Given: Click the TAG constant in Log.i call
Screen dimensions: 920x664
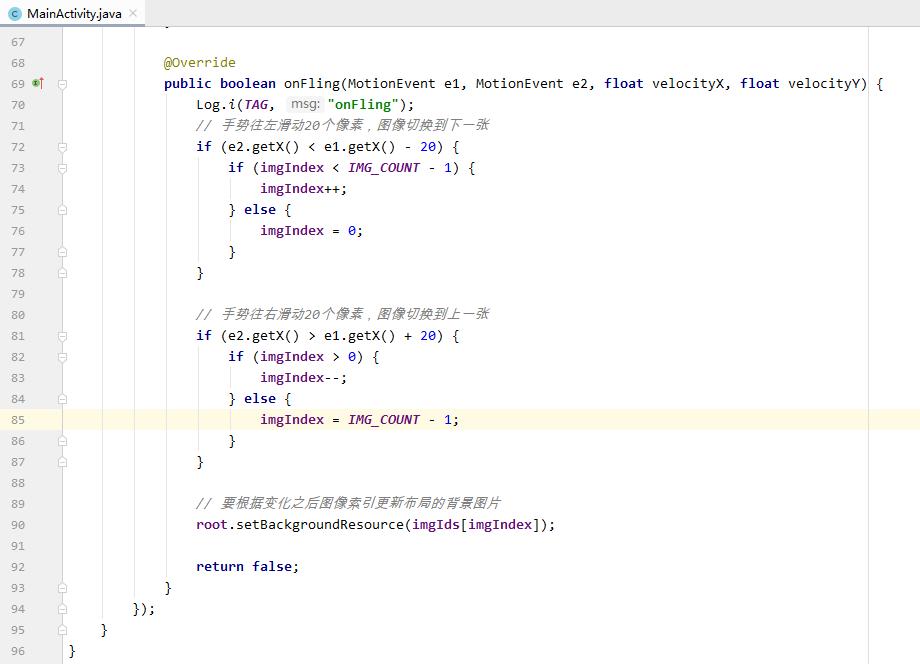Looking at the screenshot, I should pos(256,104).
